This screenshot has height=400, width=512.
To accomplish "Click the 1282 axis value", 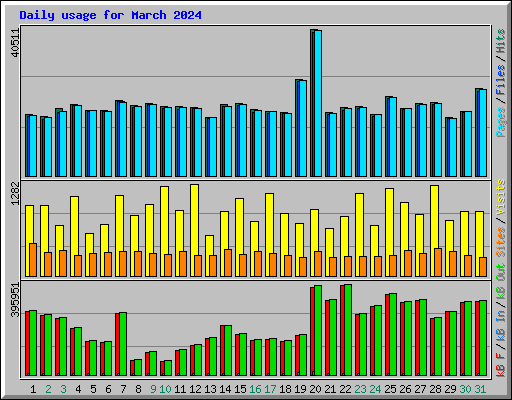I will (16, 194).
